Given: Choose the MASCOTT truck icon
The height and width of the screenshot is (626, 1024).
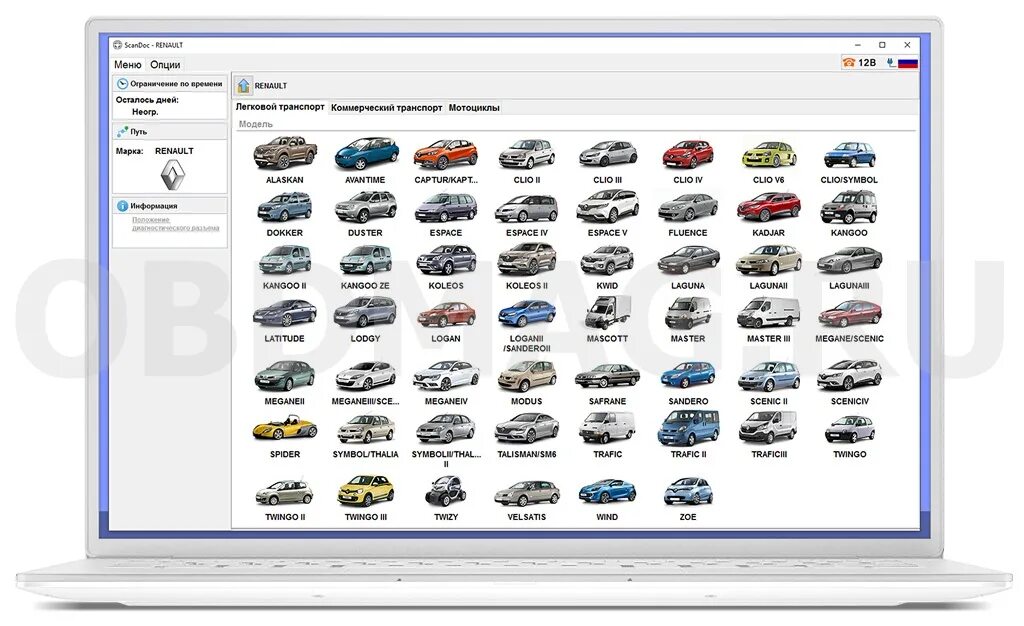Looking at the screenshot, I should 607,313.
